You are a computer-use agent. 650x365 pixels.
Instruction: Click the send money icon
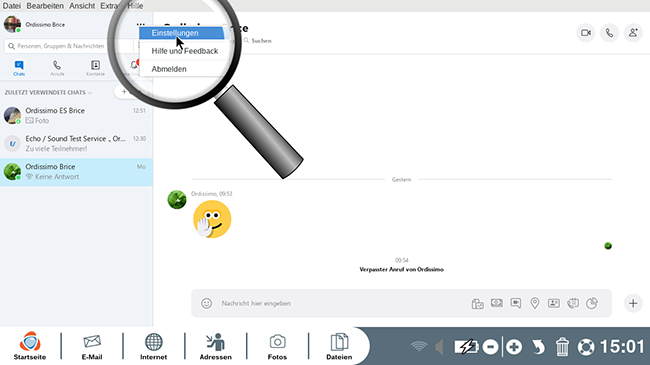coord(497,303)
